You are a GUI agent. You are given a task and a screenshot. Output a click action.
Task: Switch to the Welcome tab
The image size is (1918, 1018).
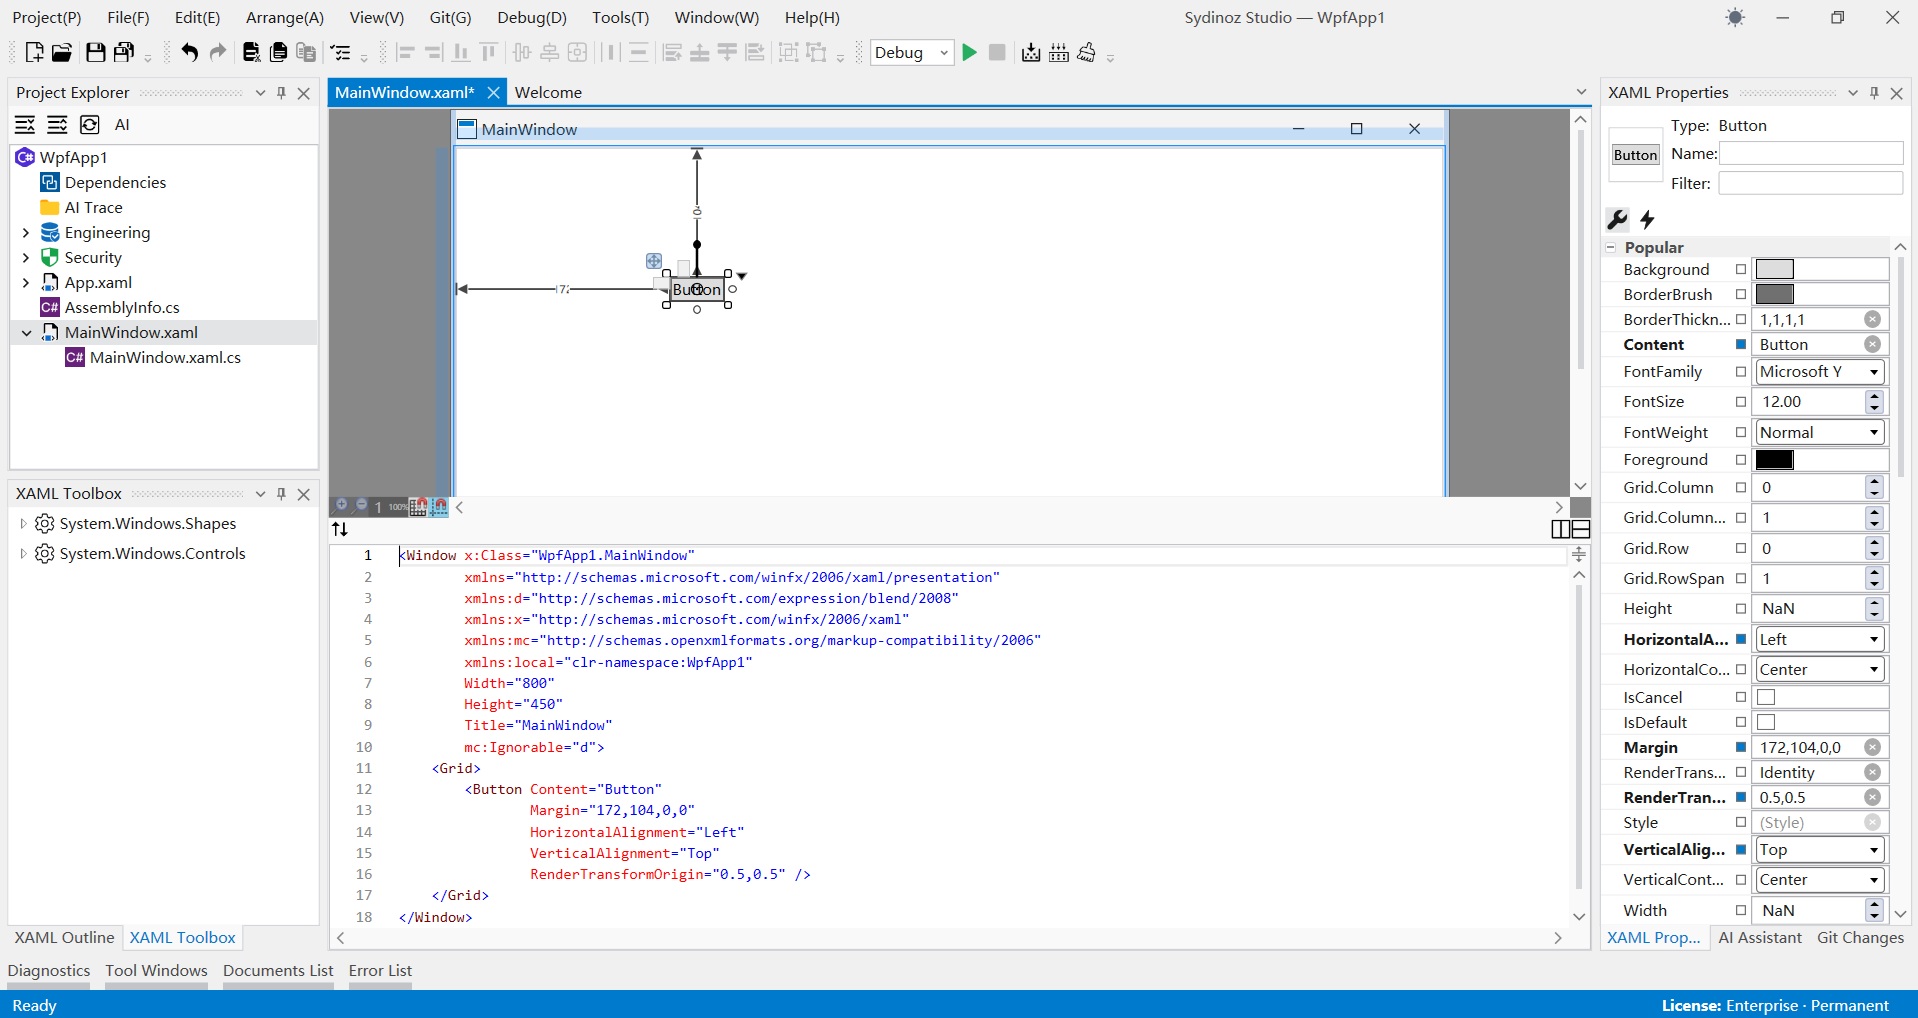pos(548,92)
